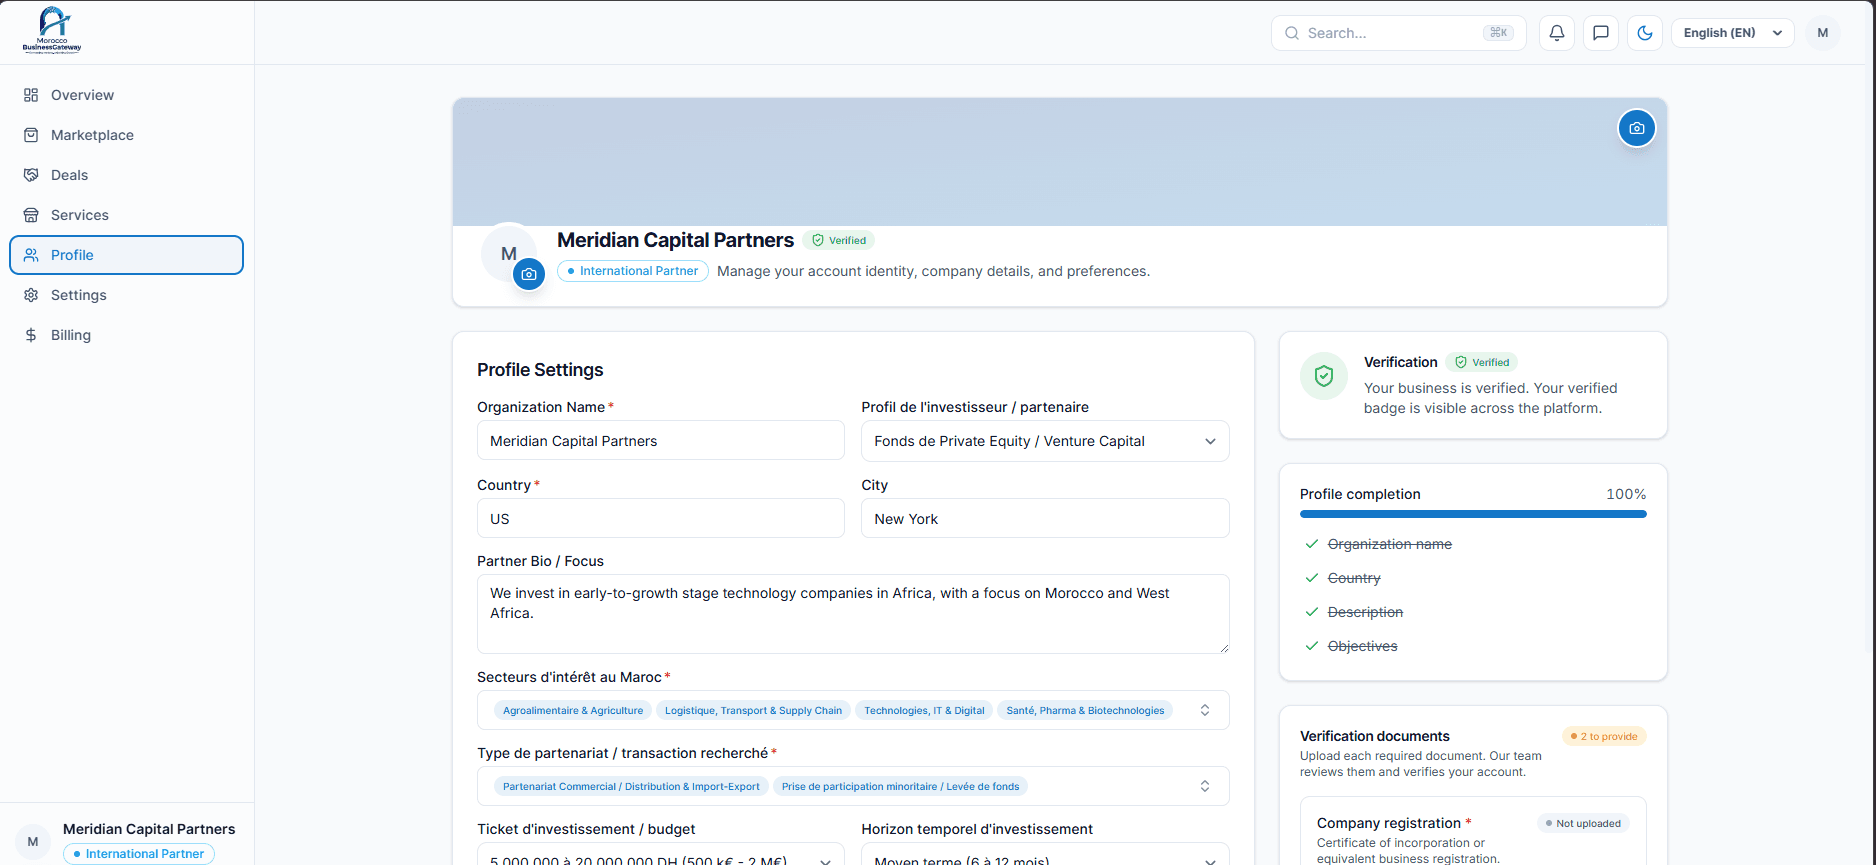The width and height of the screenshot is (1876, 865).
Task: Click the Objectives checklist item
Action: click(x=1362, y=646)
